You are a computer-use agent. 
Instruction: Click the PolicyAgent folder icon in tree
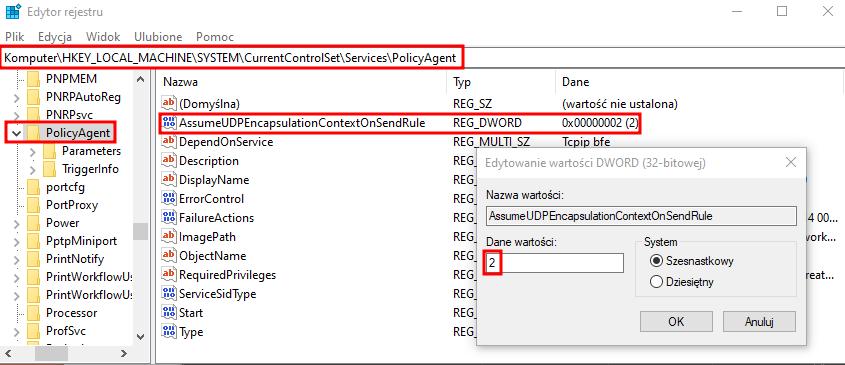(34, 133)
